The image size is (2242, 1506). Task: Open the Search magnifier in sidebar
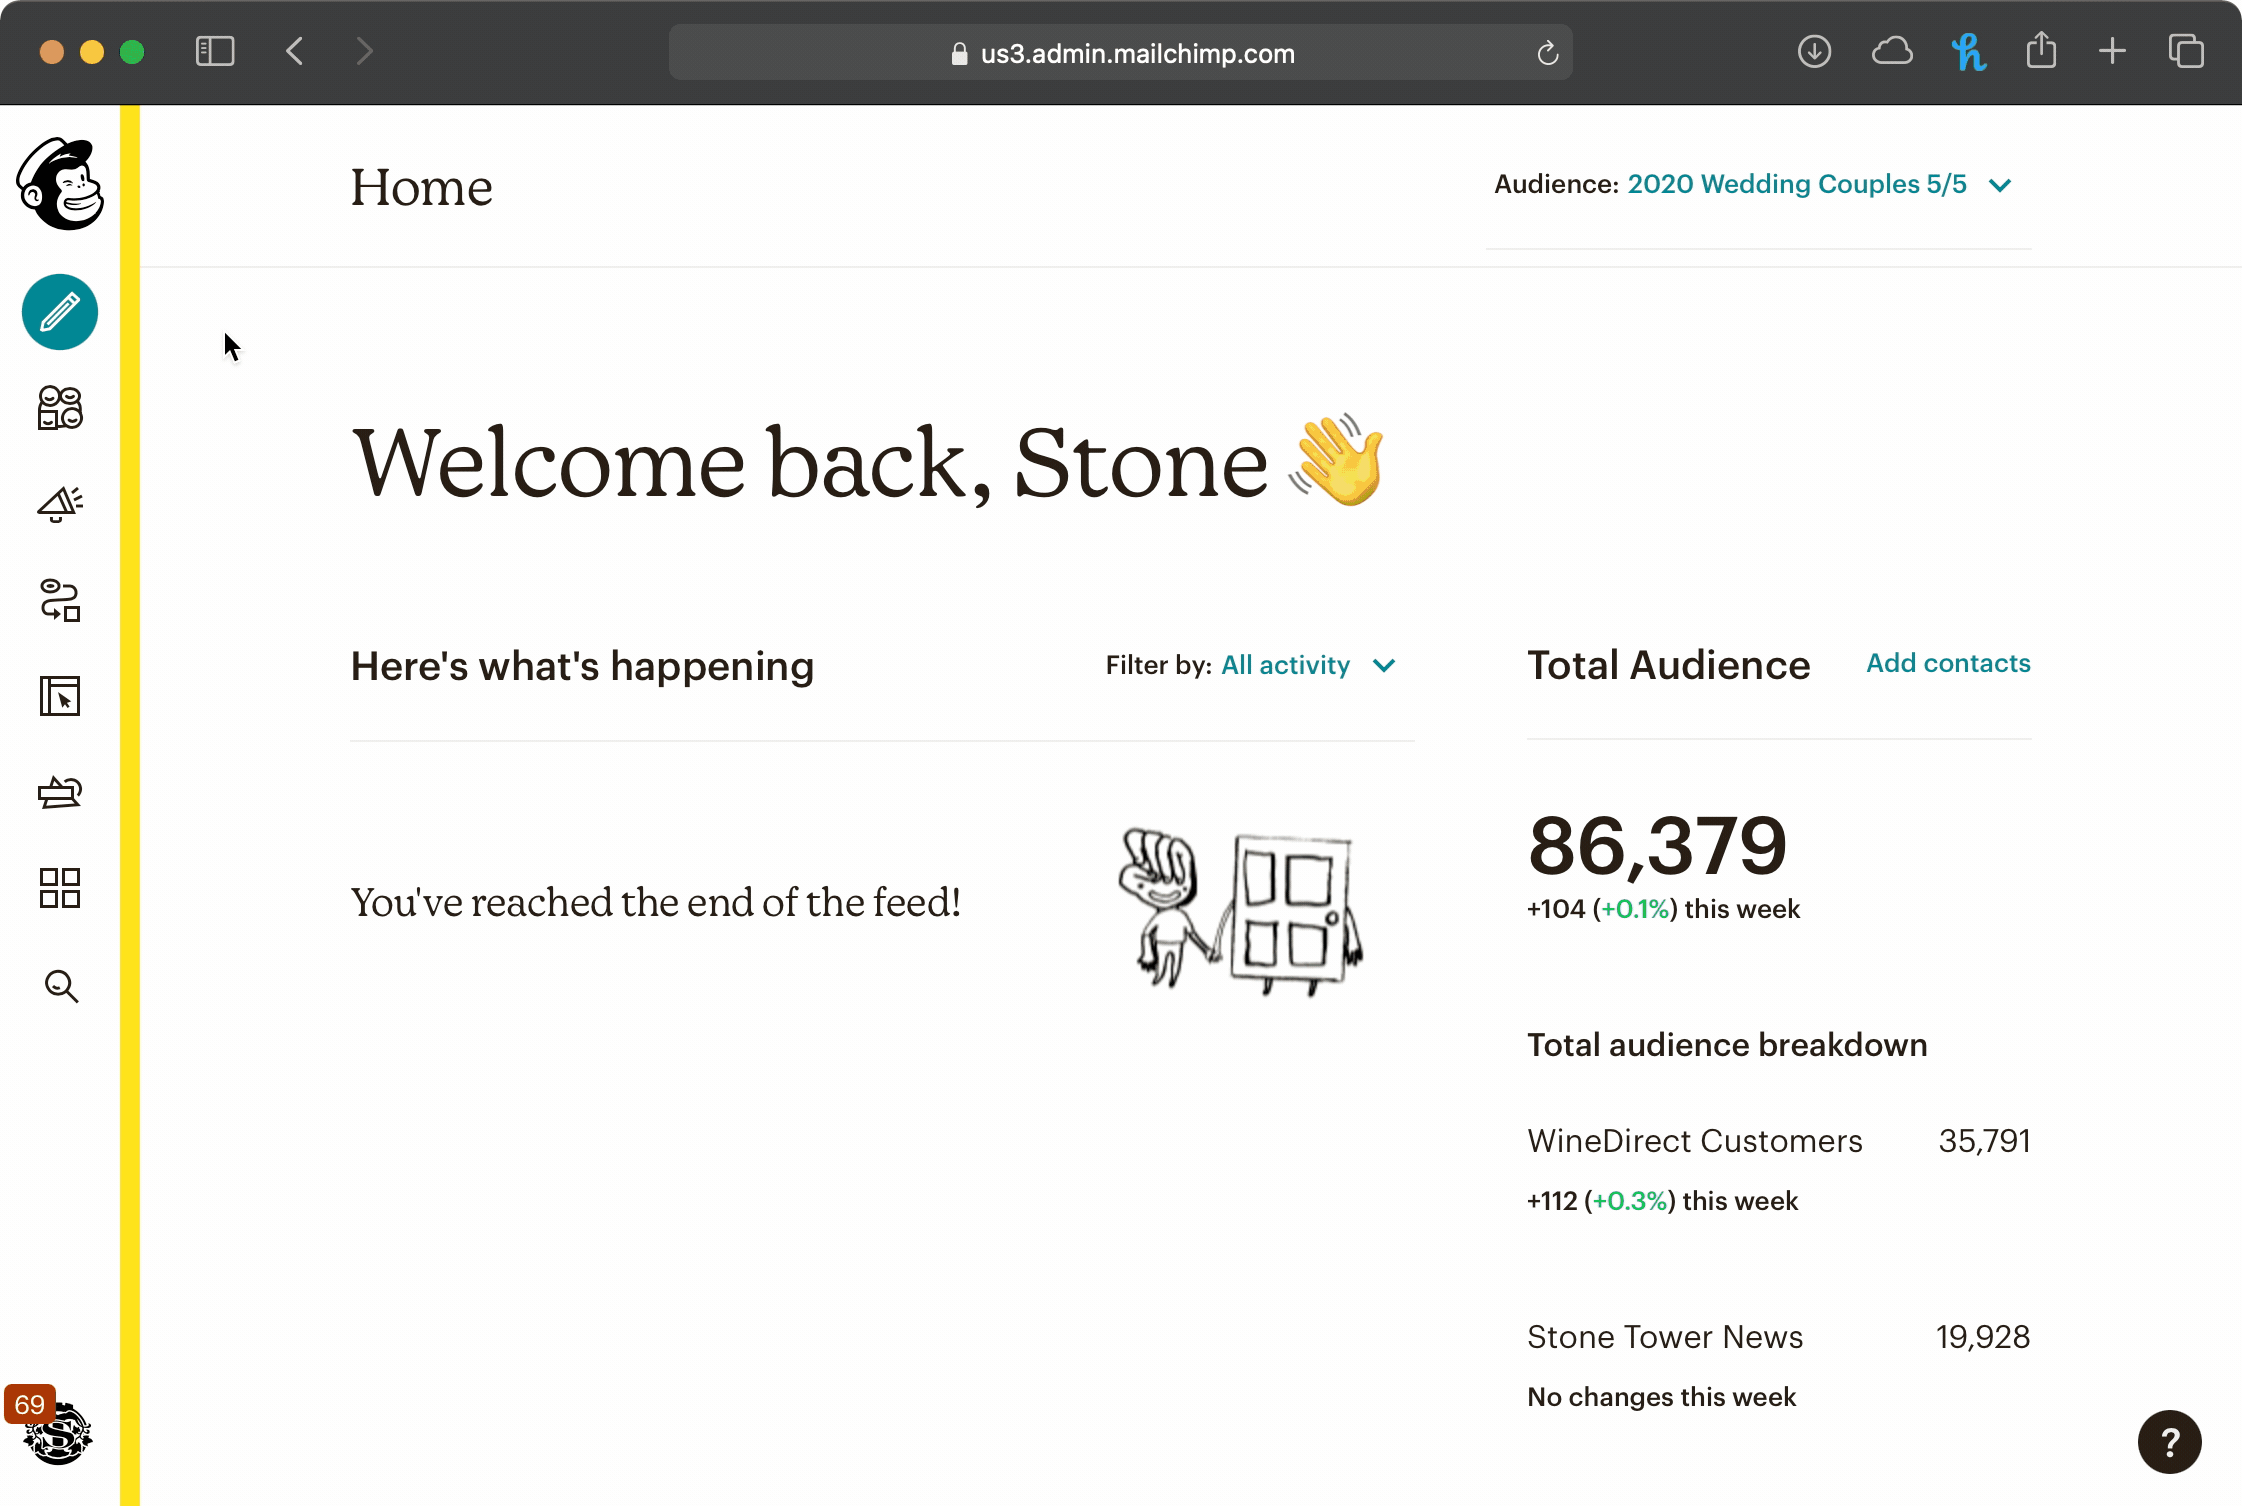60,987
